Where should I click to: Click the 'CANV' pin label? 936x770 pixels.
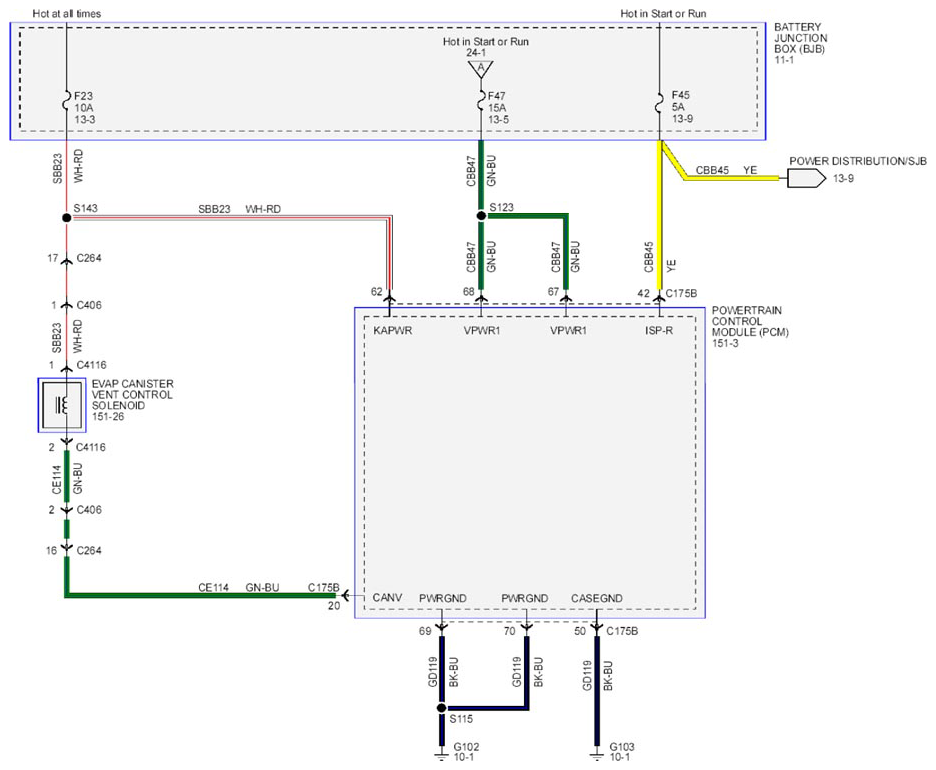tap(387, 597)
